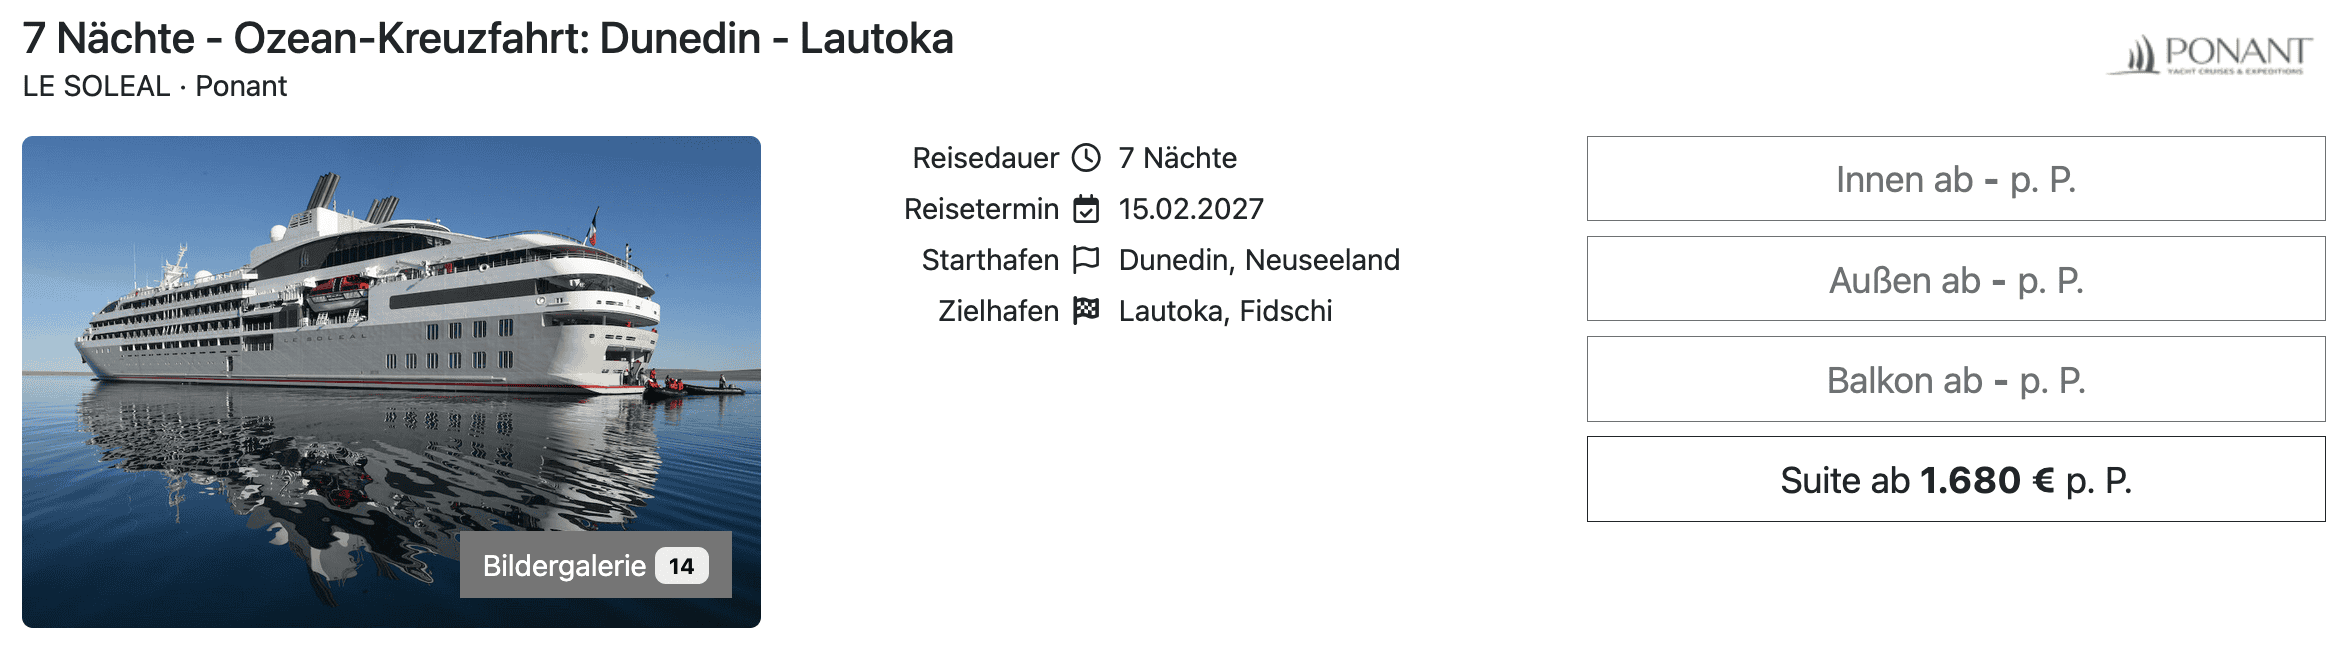Click the flag icon beside Starthafen
Image resolution: width=2346 pixels, height=648 pixels.
(1086, 260)
